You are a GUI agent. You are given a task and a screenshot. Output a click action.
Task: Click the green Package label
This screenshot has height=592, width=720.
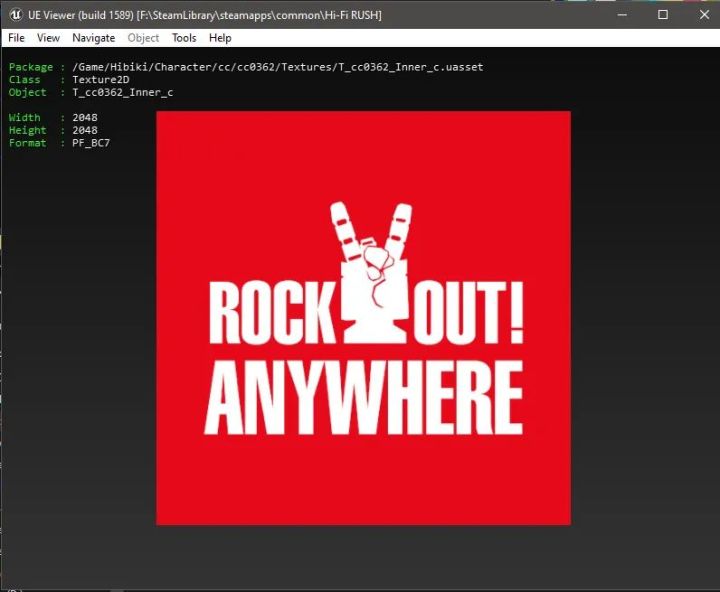[x=31, y=67]
